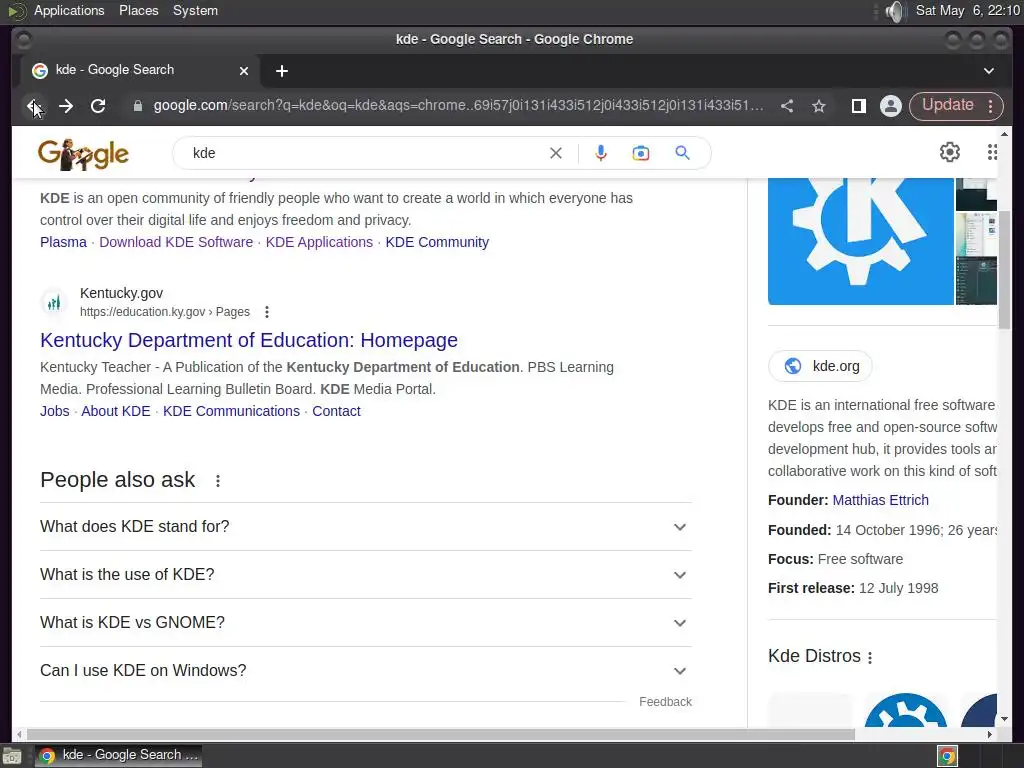This screenshot has width=1024, height=768.
Task: Open Google settings gear icon
Action: 950,152
